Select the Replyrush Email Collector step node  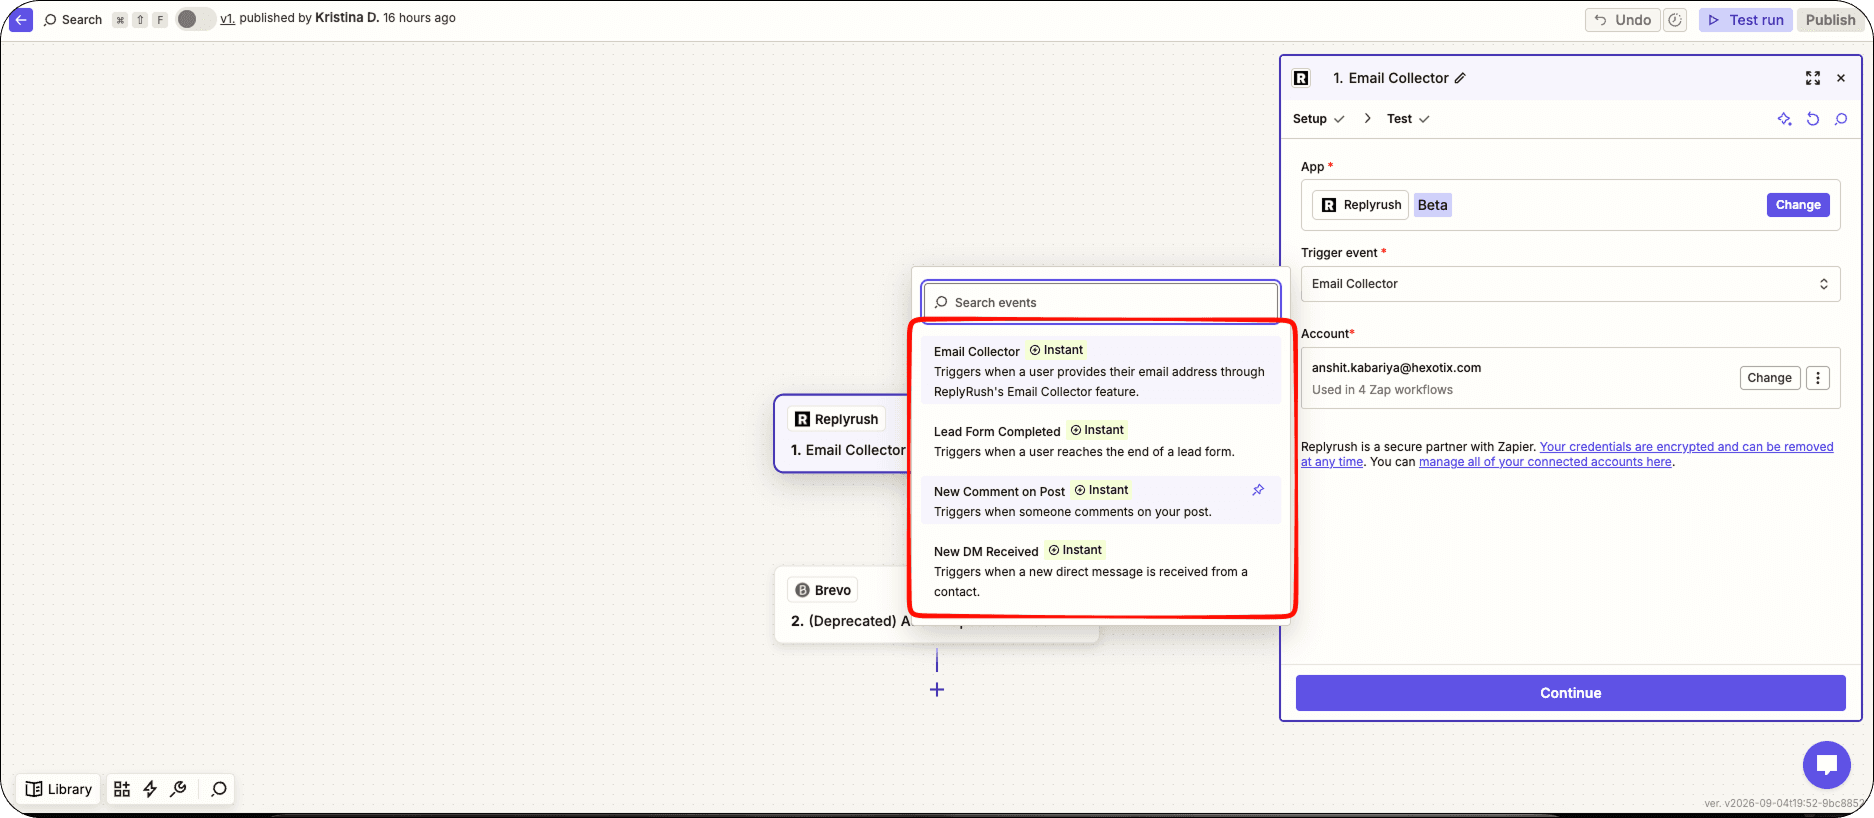coord(842,434)
